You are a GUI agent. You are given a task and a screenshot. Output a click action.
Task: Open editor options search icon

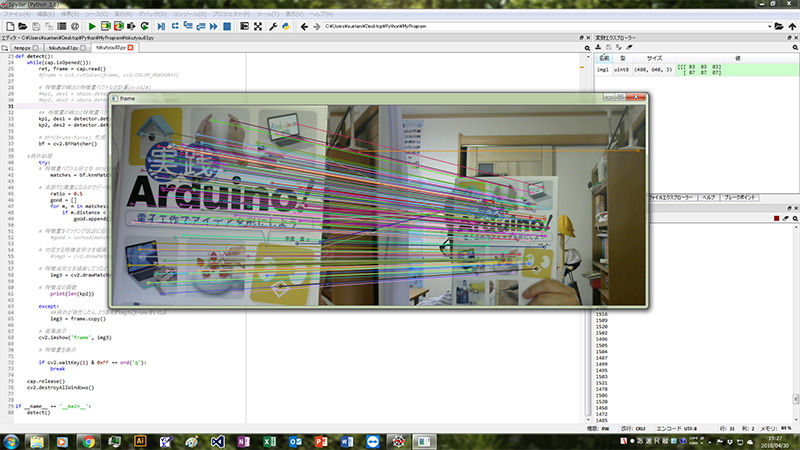[x=587, y=47]
